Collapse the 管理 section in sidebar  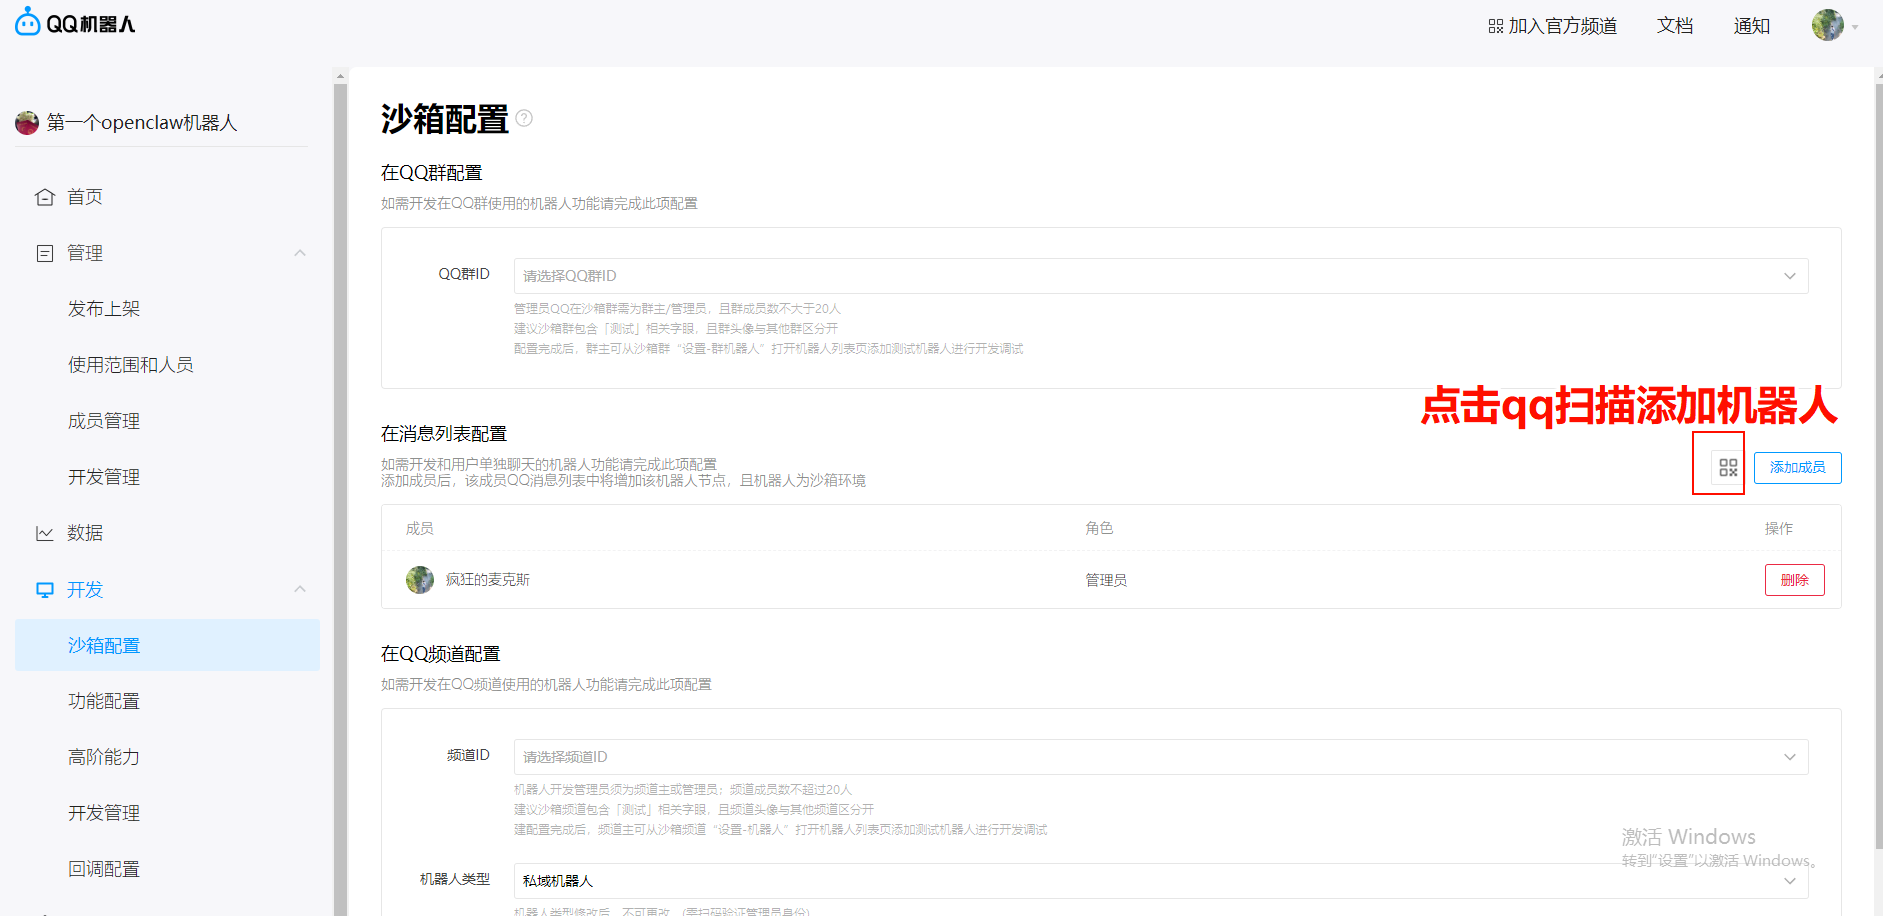pos(300,252)
